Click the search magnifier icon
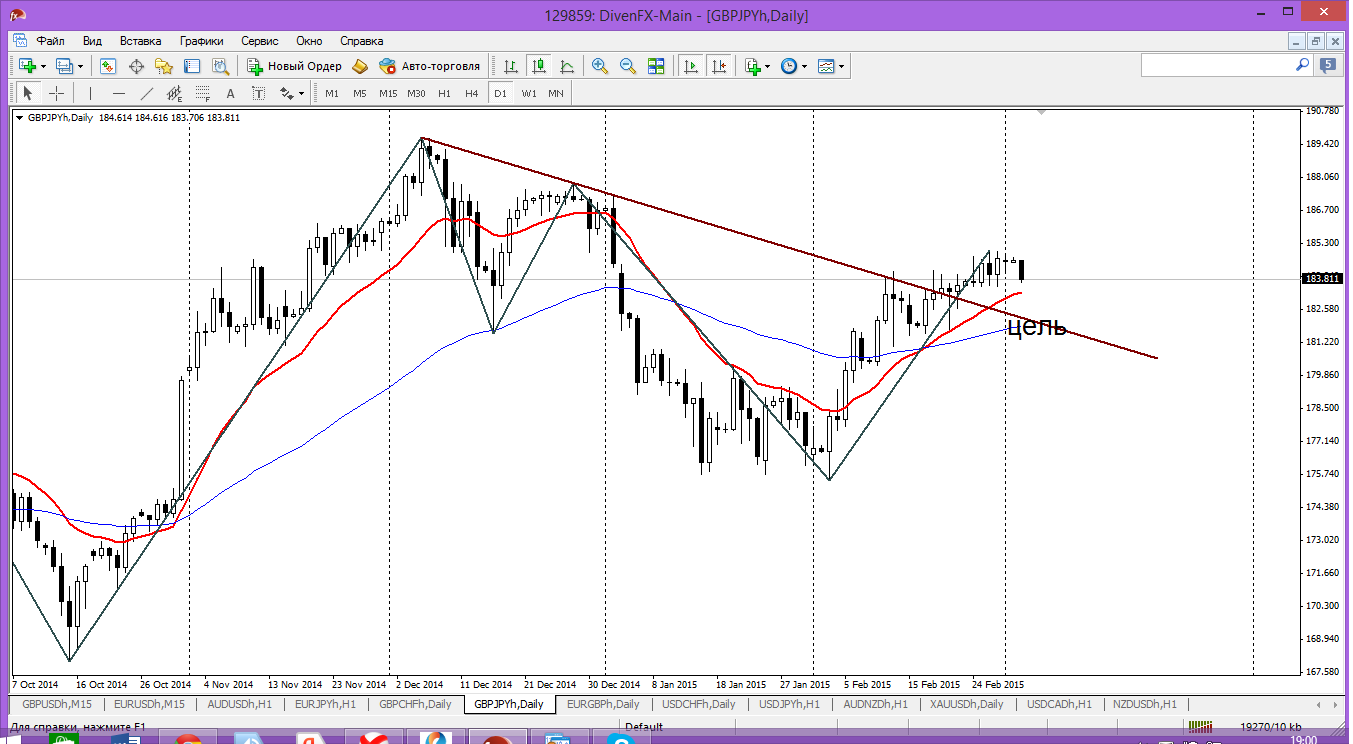The image size is (1353, 744). point(1303,65)
